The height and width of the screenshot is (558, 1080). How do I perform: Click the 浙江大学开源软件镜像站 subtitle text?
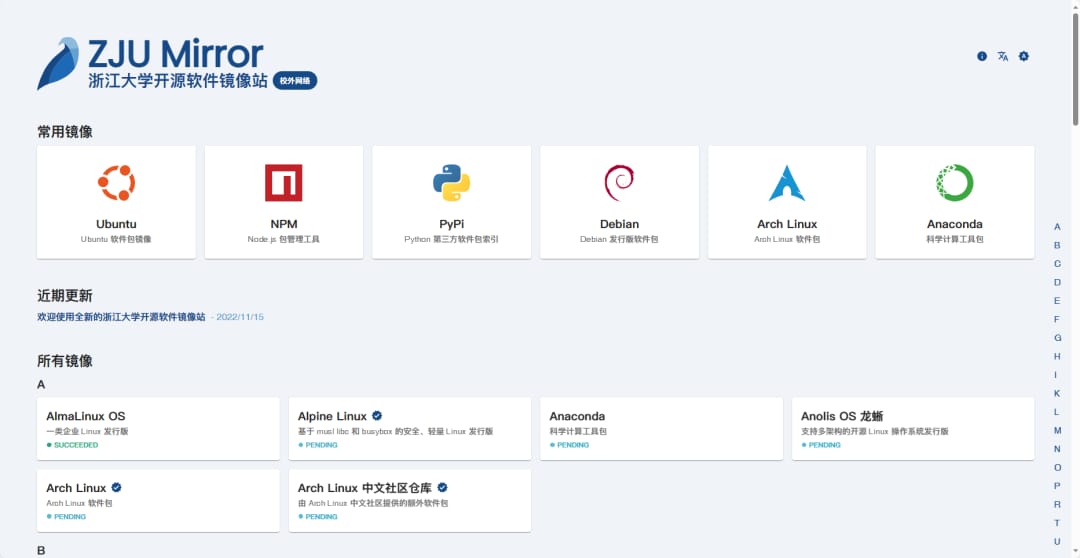(178, 81)
